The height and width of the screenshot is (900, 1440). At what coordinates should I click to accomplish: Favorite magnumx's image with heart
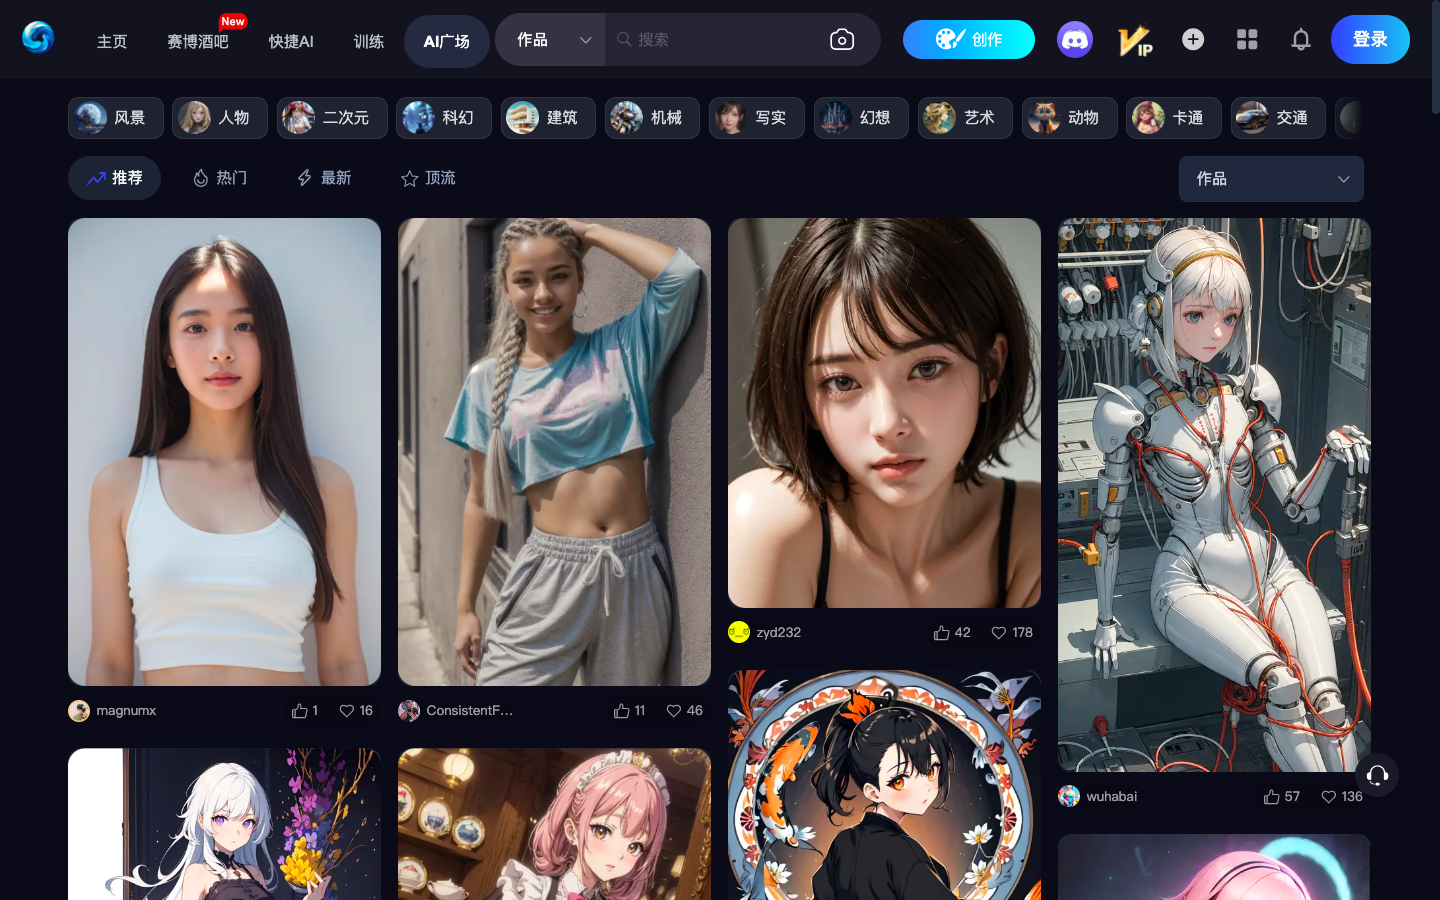[347, 710]
